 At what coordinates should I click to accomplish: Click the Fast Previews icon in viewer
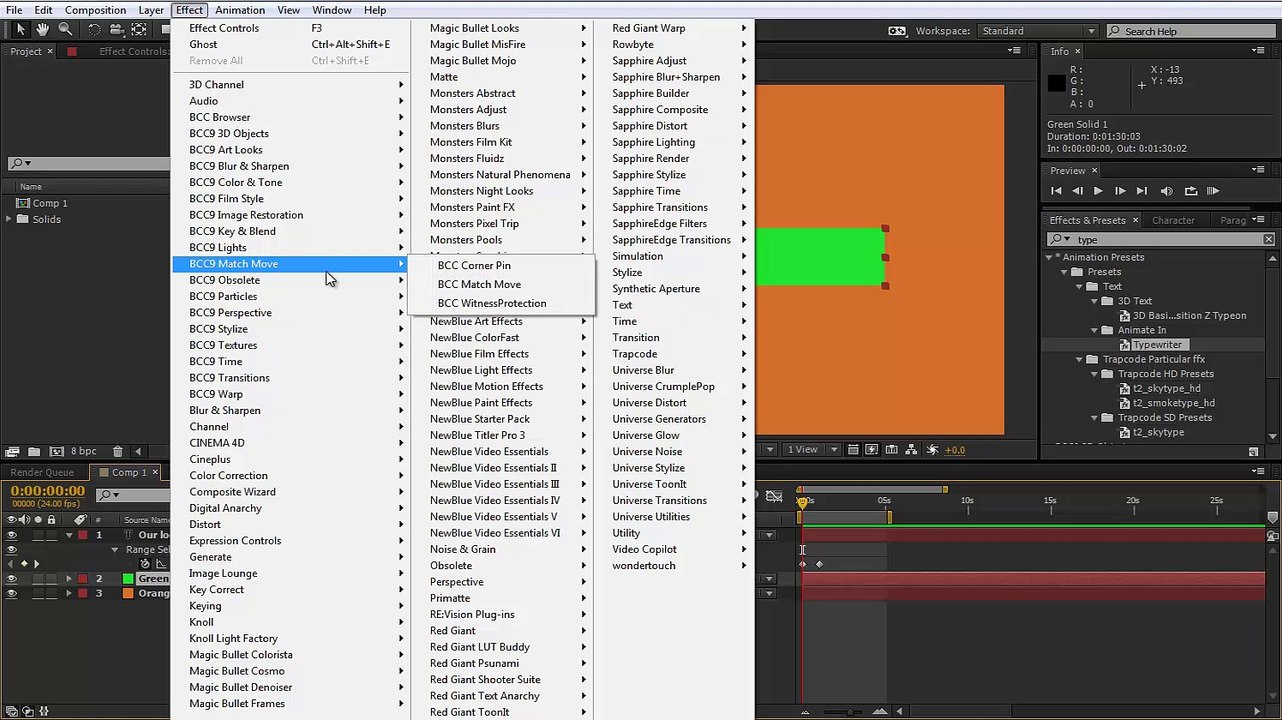pos(872,450)
